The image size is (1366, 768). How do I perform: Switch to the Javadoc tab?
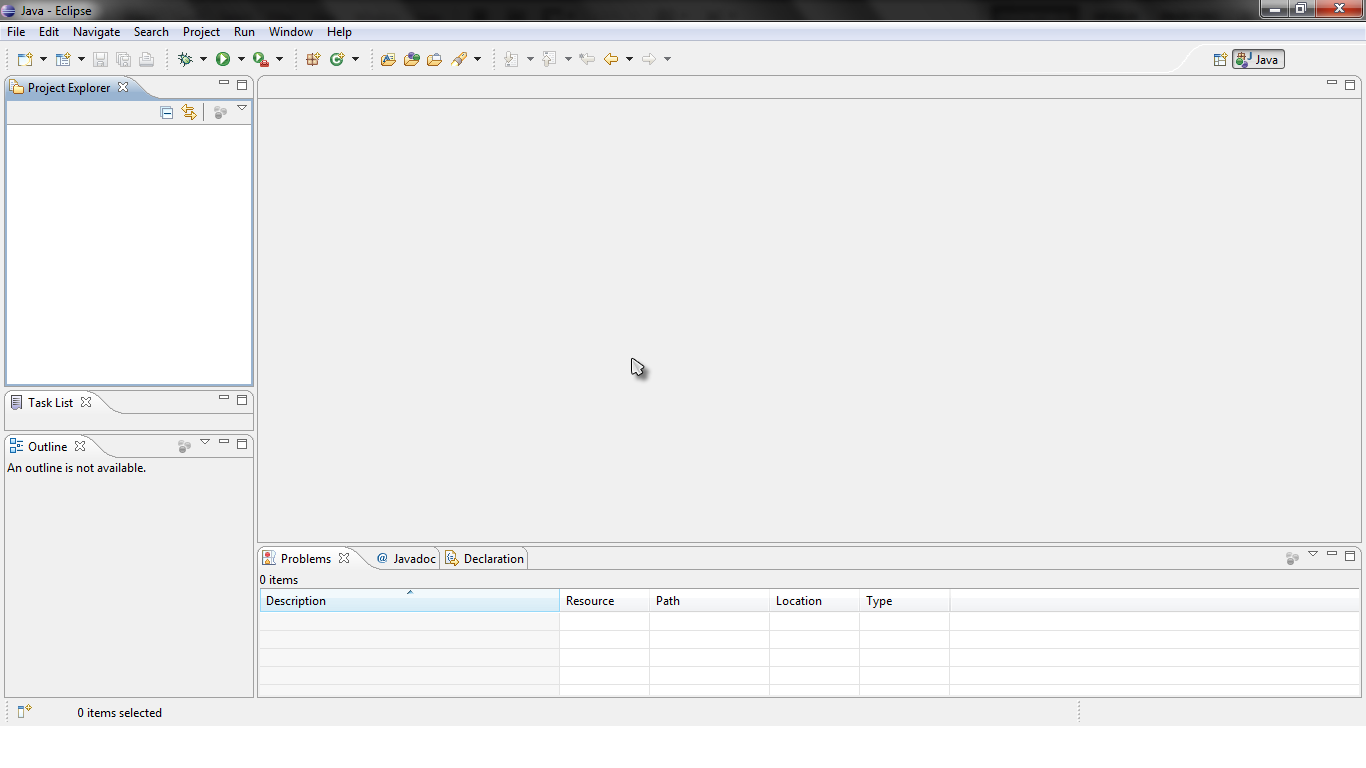(406, 559)
